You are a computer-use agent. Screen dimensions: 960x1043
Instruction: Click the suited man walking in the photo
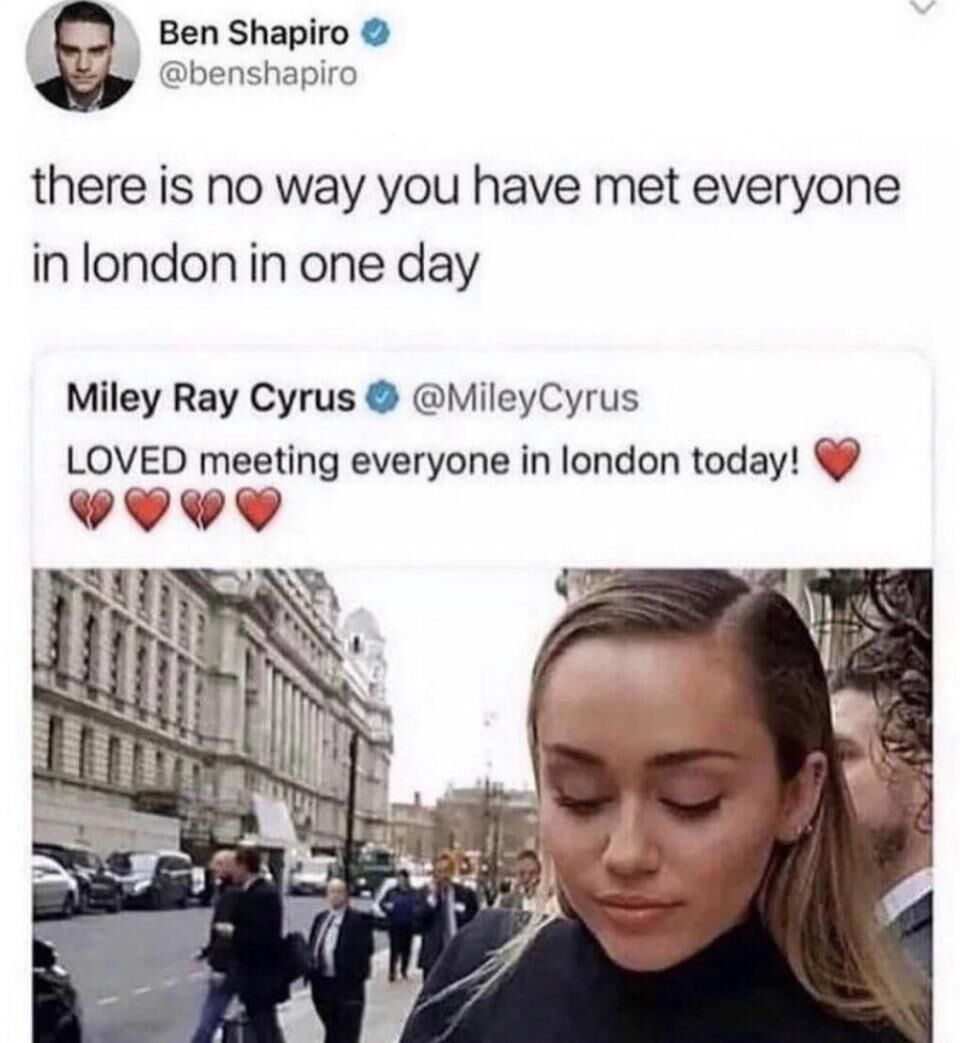coord(341,945)
